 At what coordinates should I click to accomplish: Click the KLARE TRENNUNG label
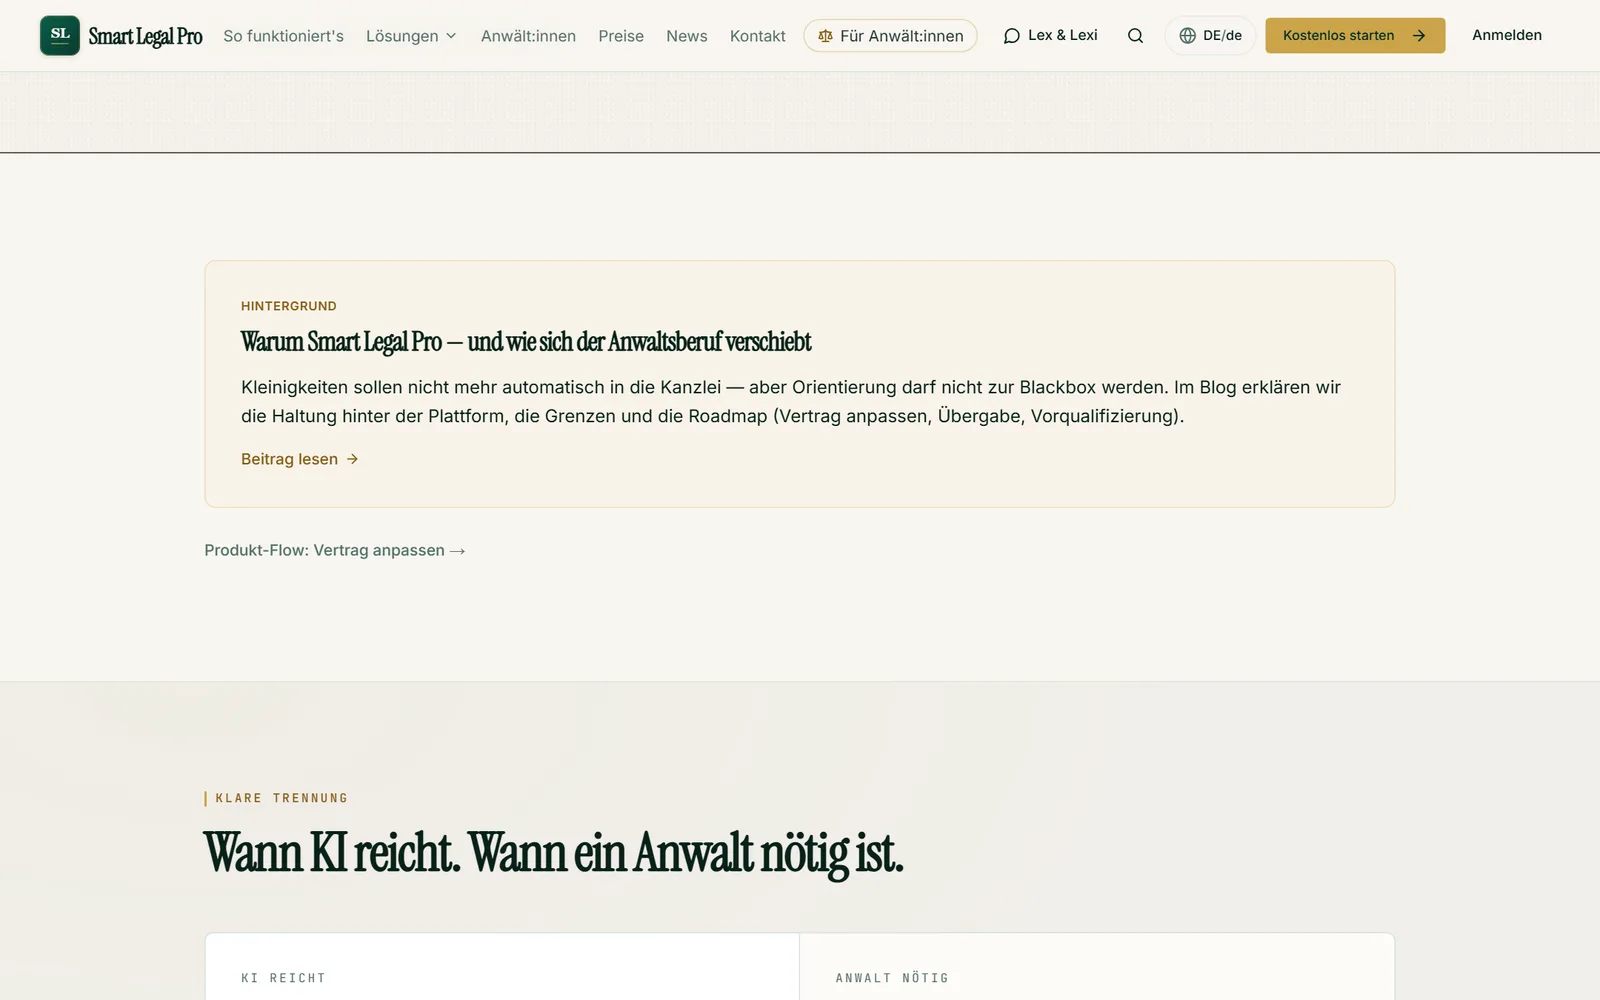tap(281, 798)
